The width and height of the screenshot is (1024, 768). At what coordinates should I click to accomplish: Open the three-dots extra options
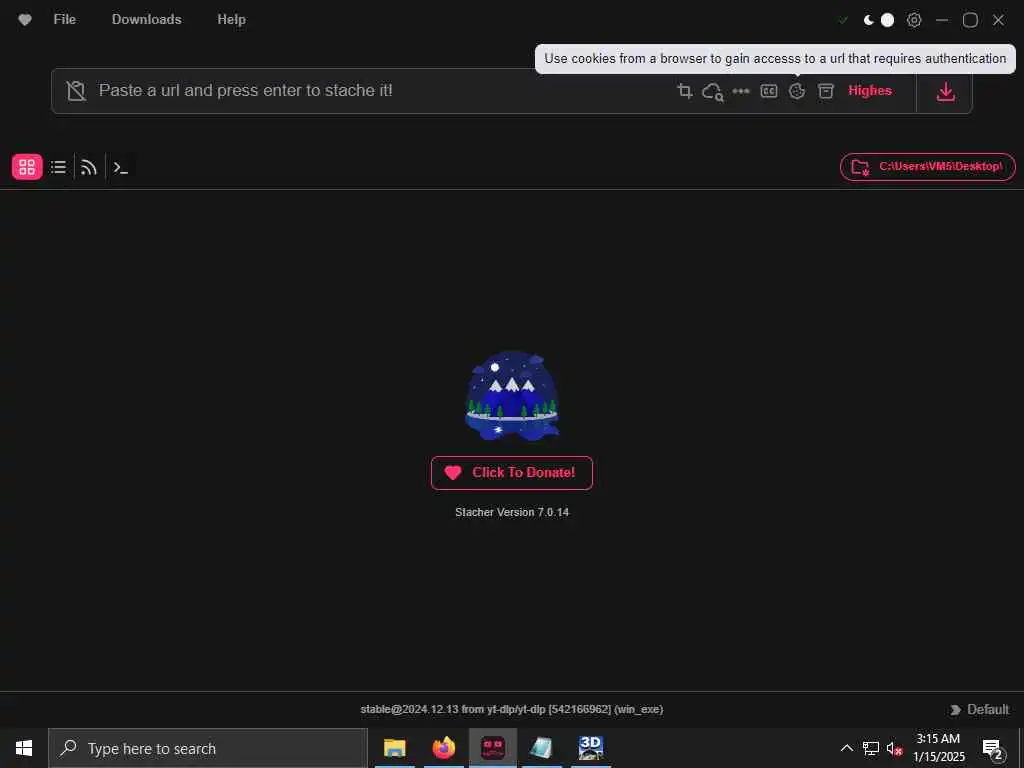pyautogui.click(x=741, y=91)
